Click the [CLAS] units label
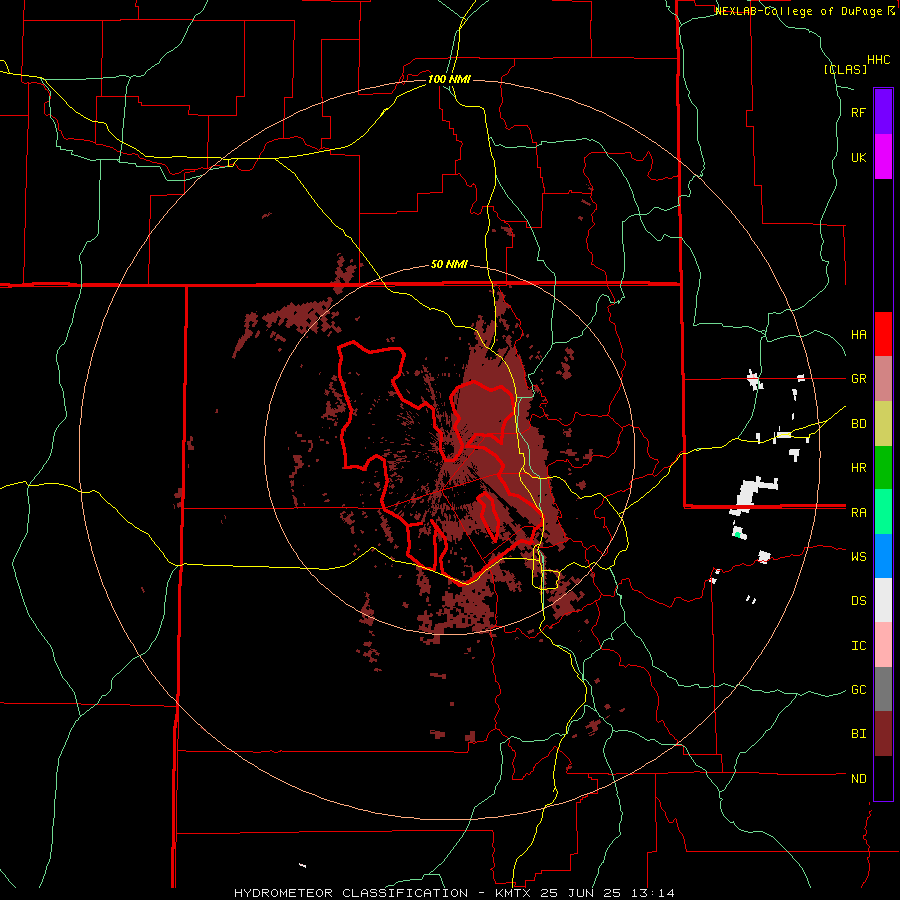The height and width of the screenshot is (900, 900). [x=845, y=69]
